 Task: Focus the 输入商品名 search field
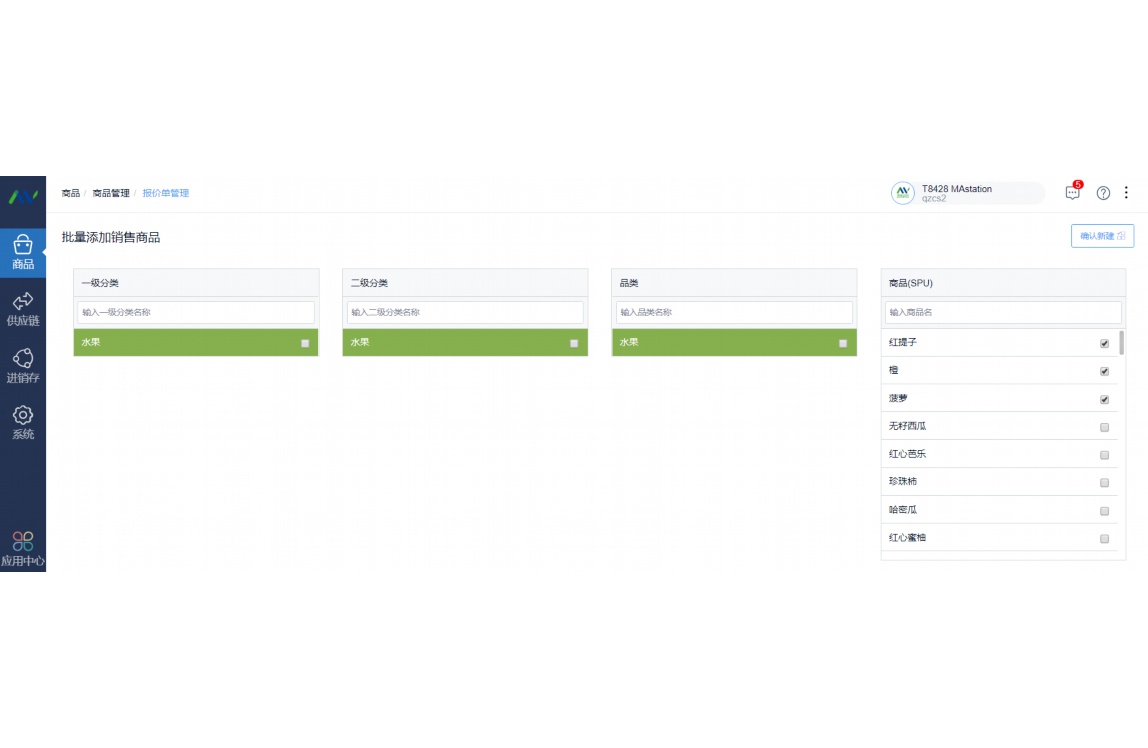(1002, 313)
